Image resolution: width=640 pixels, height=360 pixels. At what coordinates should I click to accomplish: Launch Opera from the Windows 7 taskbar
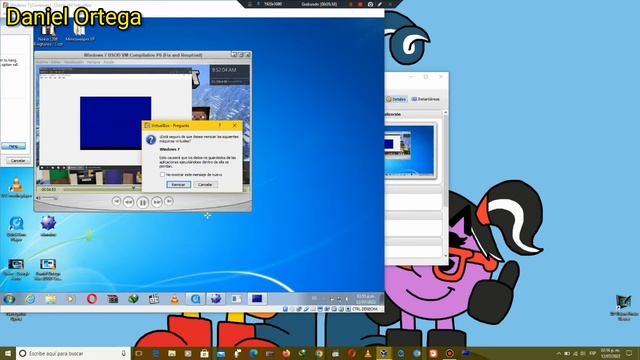tap(92, 299)
